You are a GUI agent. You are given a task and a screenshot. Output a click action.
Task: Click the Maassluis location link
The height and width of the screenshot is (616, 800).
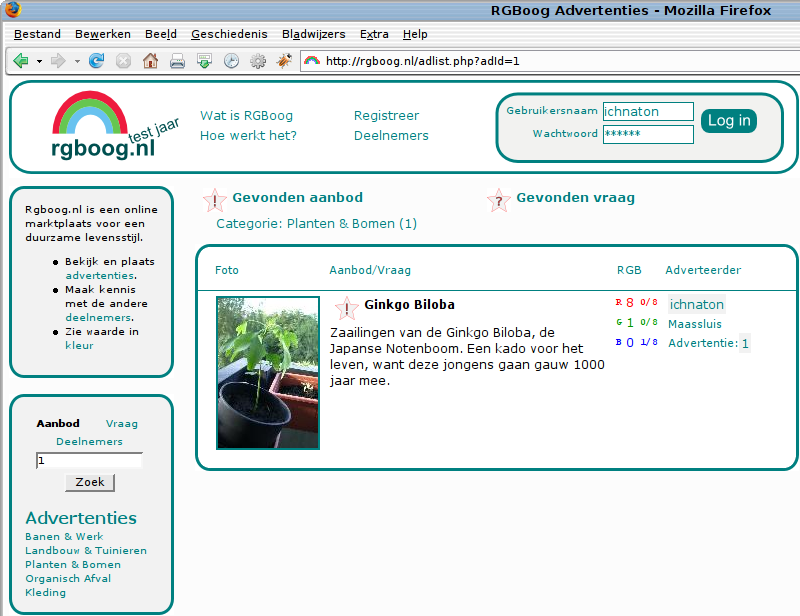point(695,324)
